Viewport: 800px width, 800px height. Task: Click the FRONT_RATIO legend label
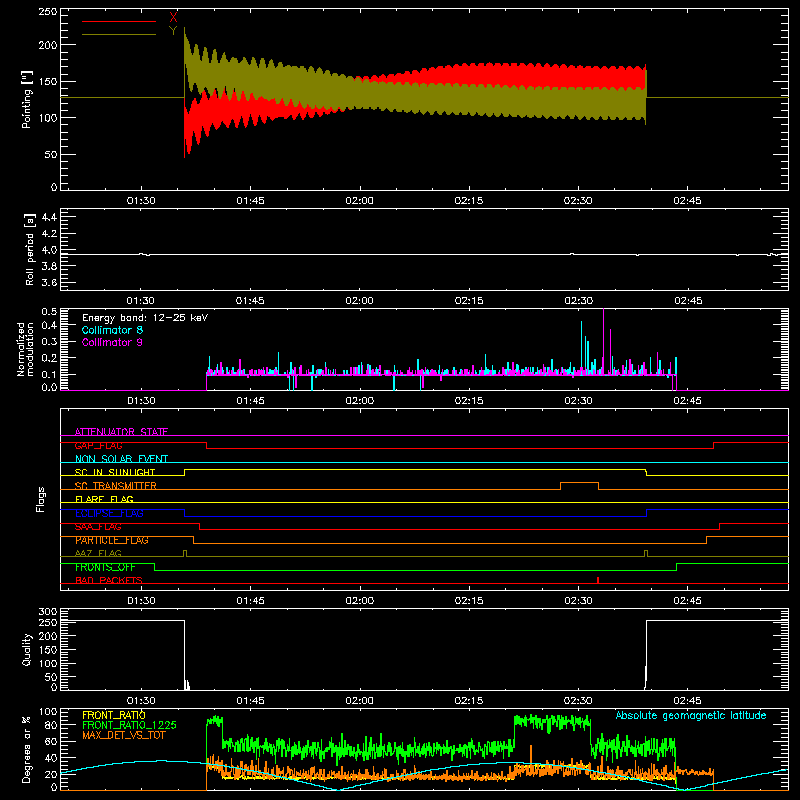[114, 715]
